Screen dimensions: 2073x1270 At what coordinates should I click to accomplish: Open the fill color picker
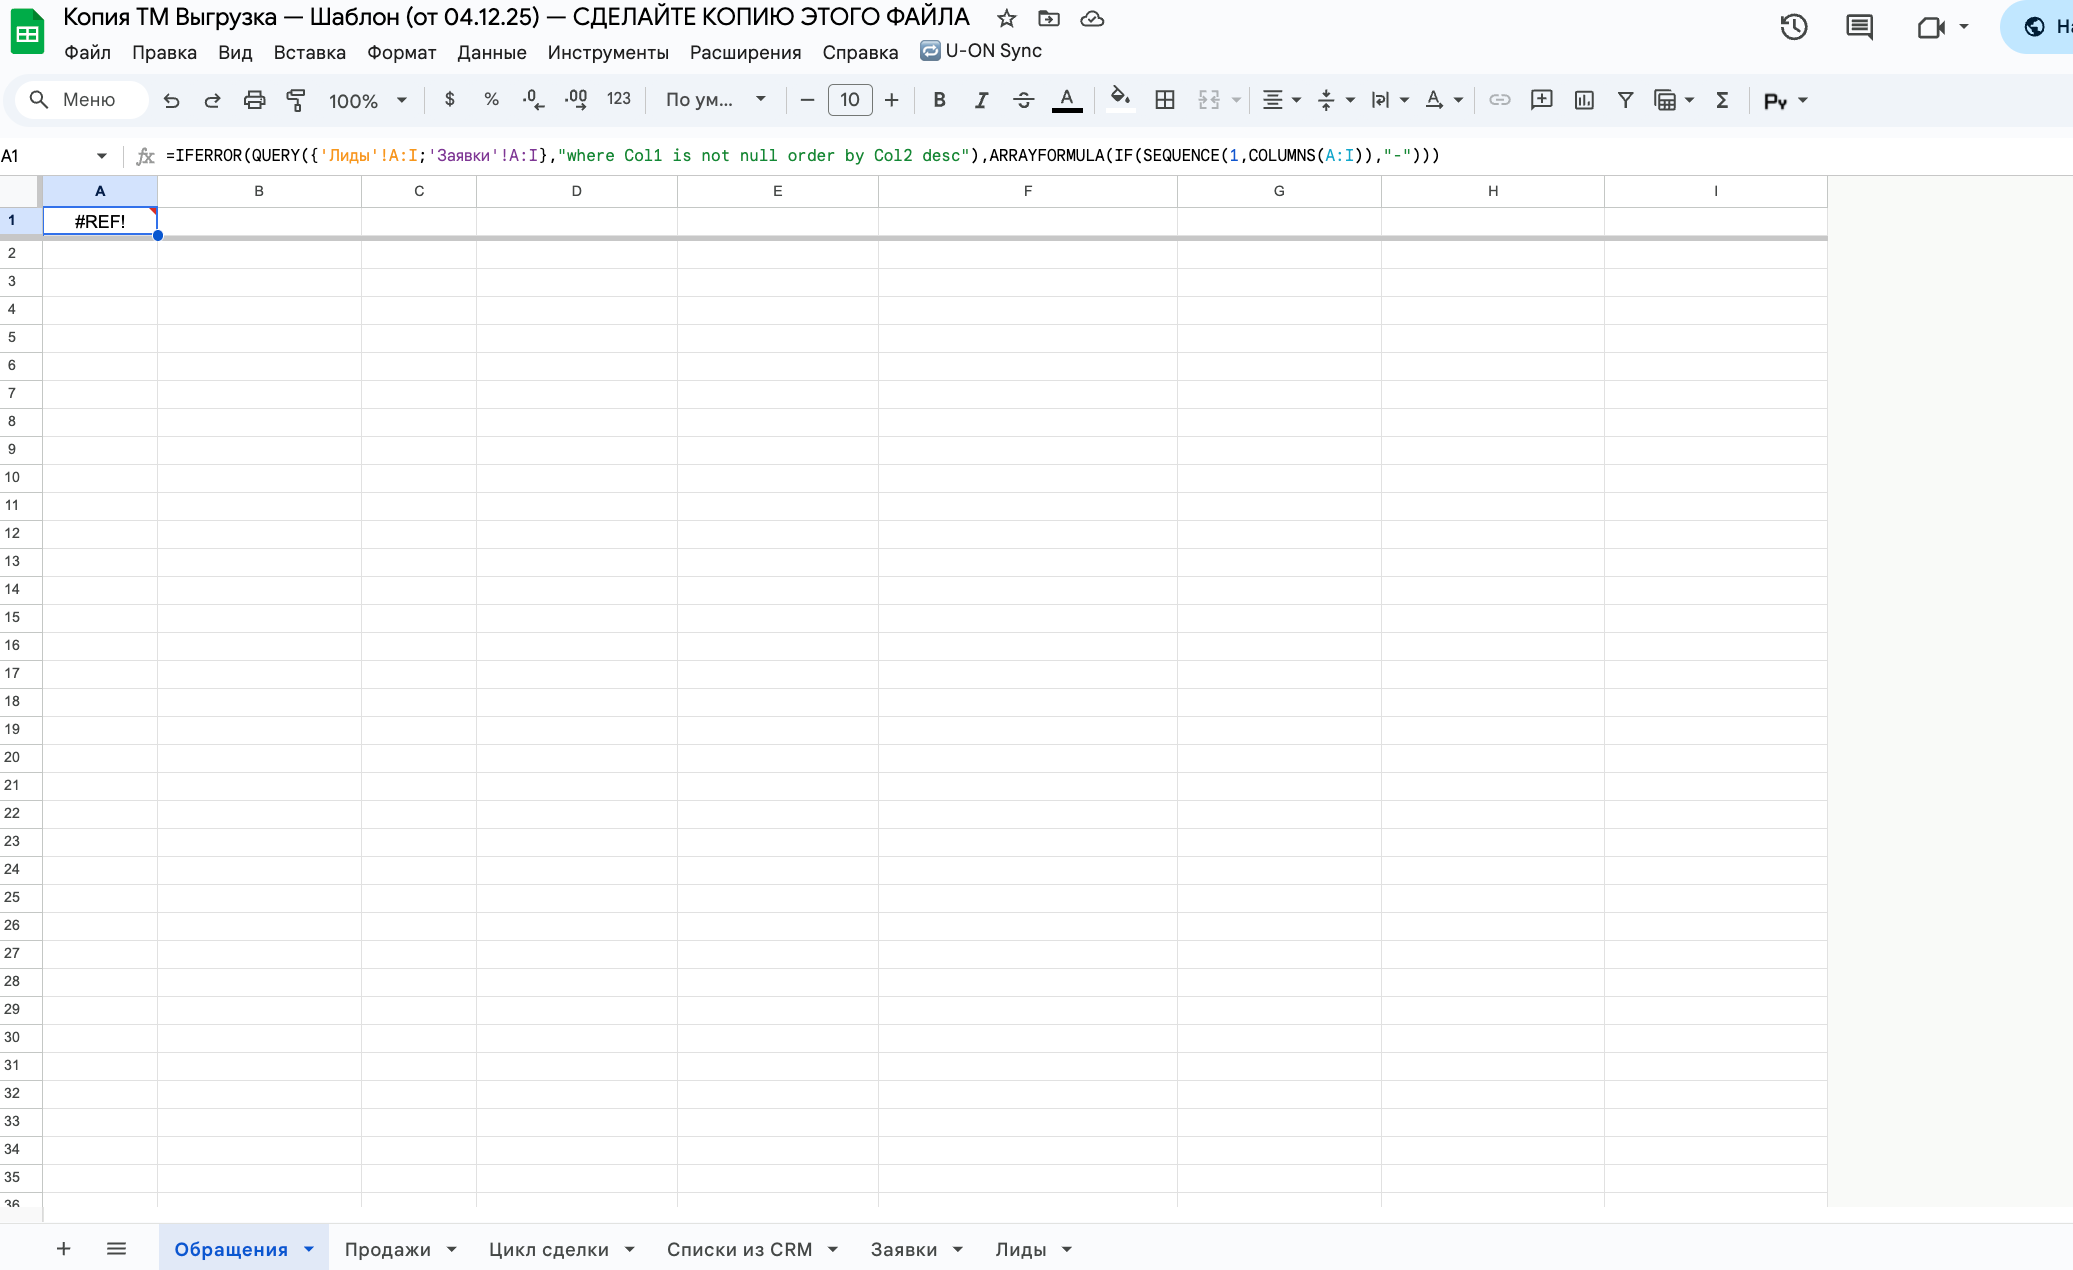click(x=1120, y=100)
